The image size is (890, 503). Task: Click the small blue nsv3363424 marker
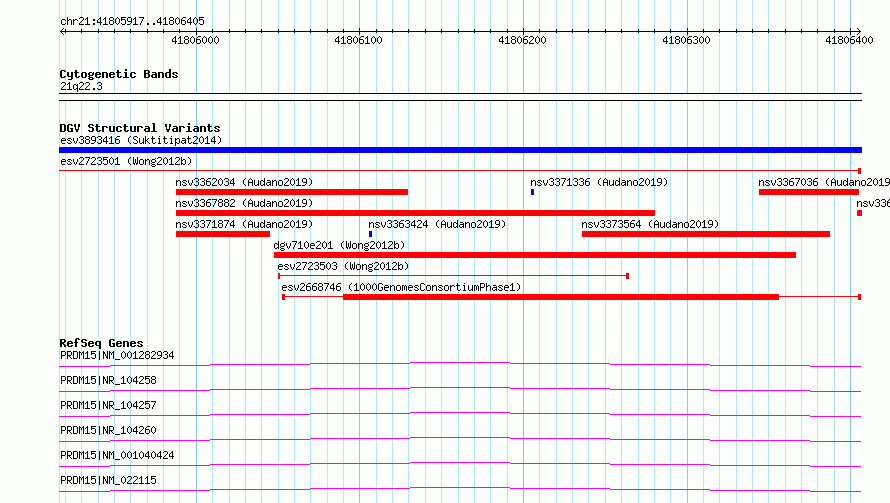[371, 234]
